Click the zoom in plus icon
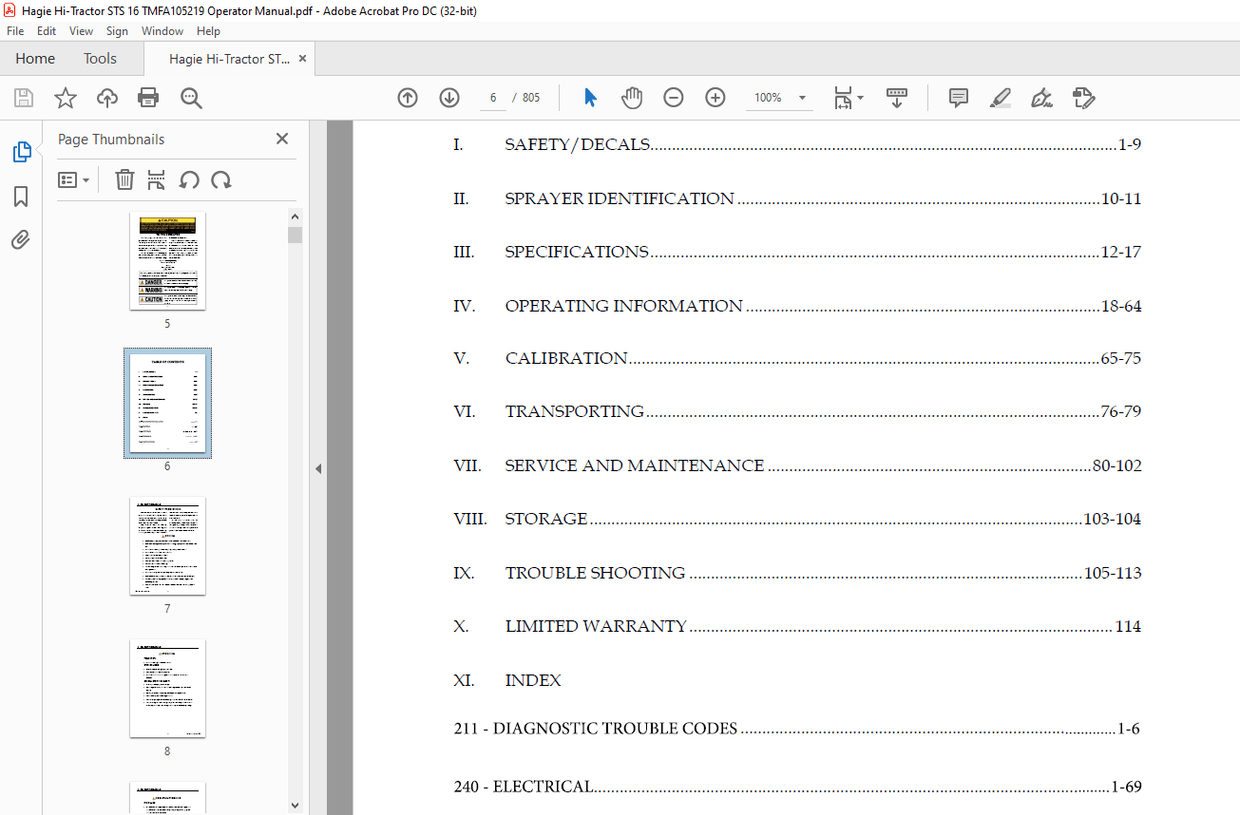Viewport: 1240px width, 815px height. (715, 97)
